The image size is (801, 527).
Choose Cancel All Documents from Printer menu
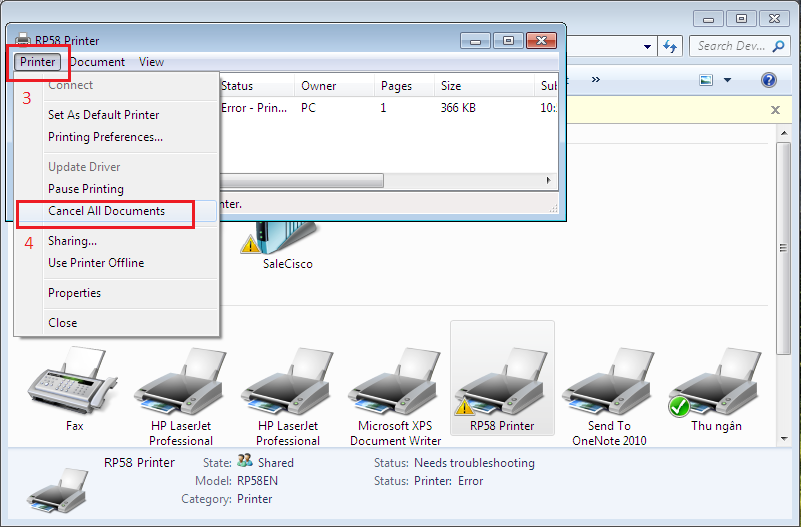tap(106, 211)
